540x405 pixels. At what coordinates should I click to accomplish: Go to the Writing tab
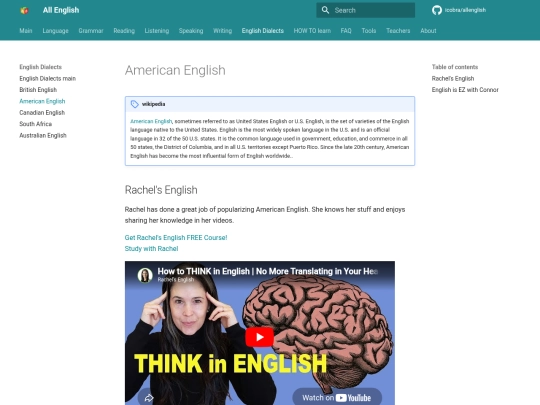click(x=222, y=31)
